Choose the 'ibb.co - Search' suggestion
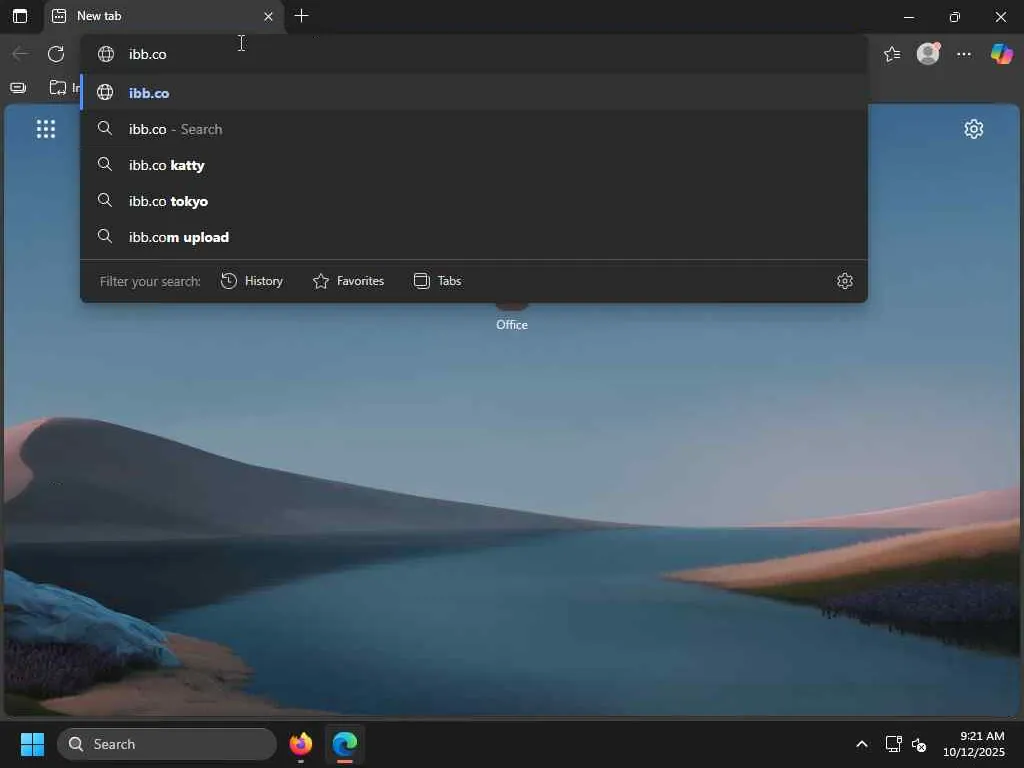Image resolution: width=1024 pixels, height=768 pixels. click(x=474, y=129)
